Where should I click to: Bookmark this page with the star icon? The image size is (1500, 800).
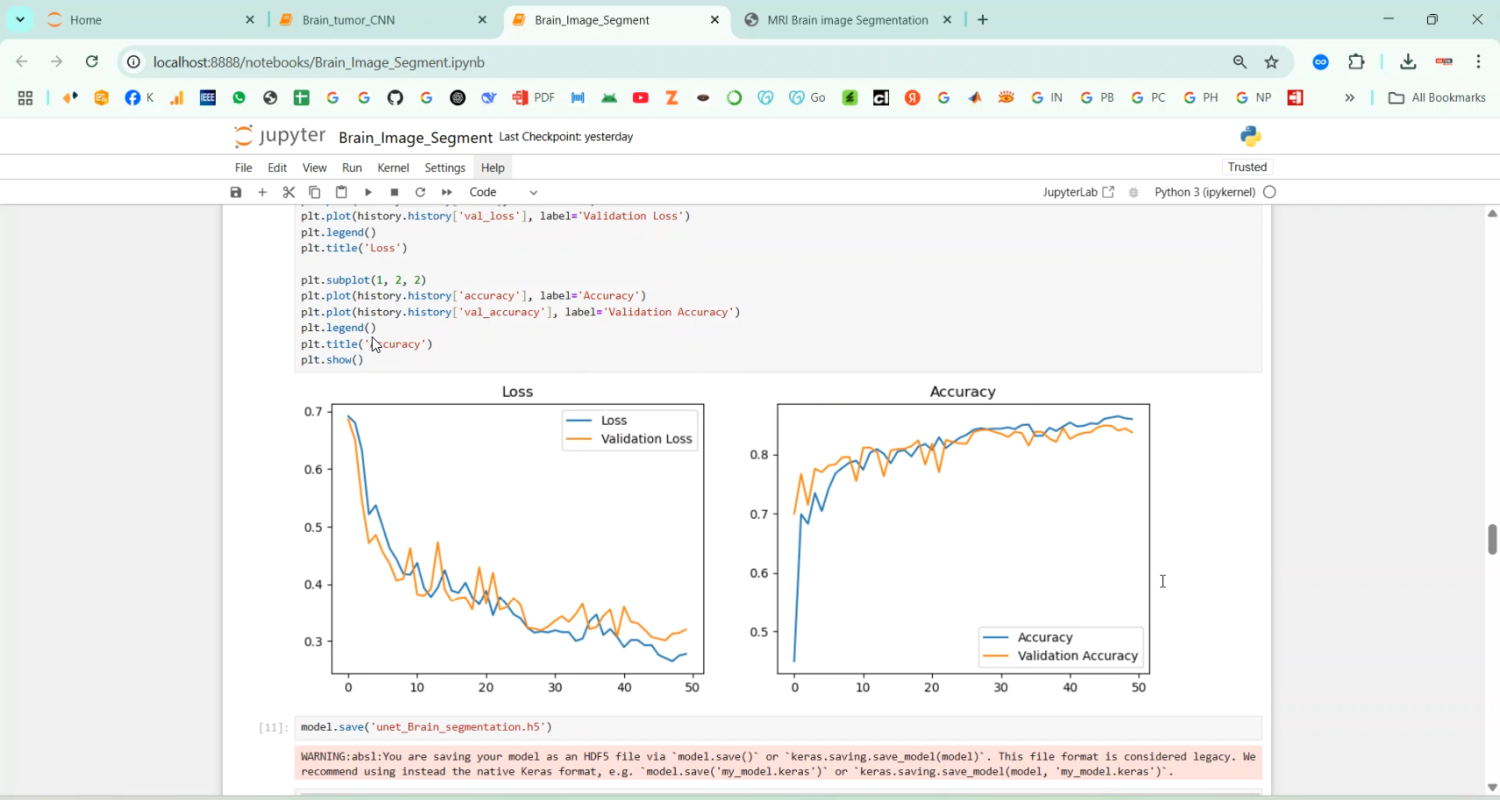click(1271, 62)
